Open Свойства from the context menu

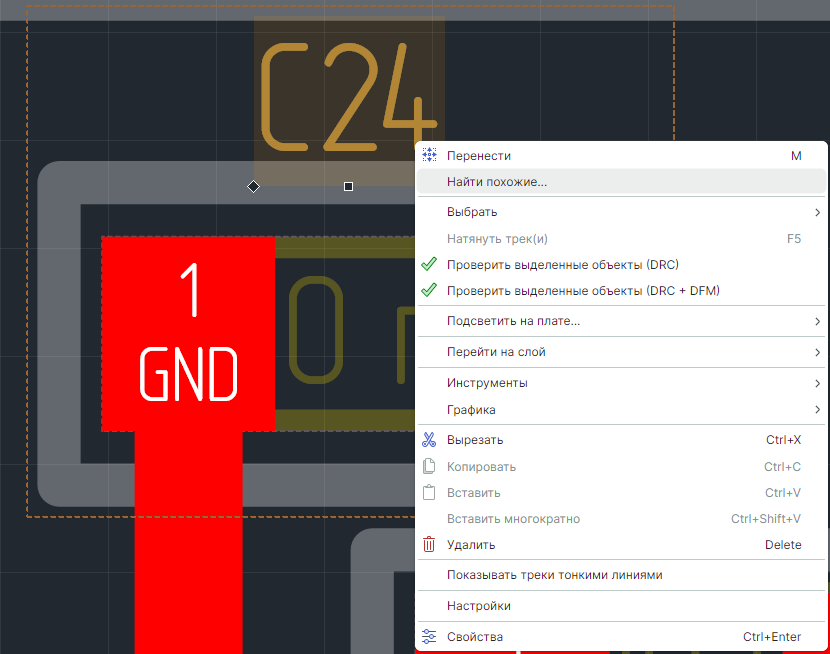point(621,637)
